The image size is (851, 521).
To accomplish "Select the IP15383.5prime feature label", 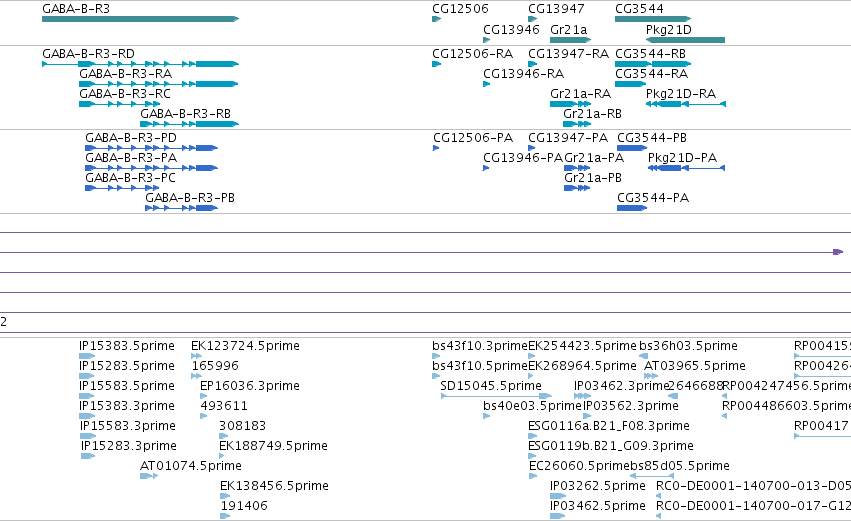I will tap(127, 346).
